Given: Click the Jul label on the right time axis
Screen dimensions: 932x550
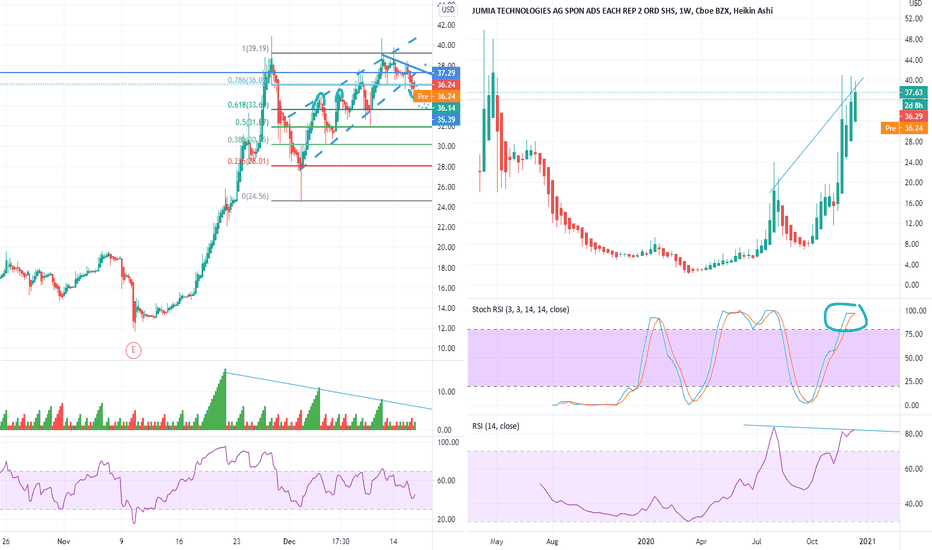Looking at the screenshot, I should coord(757,541).
